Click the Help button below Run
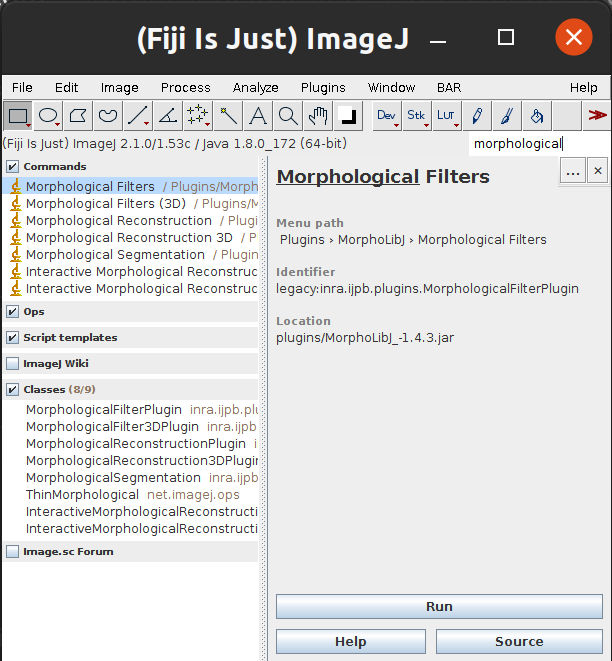The image size is (612, 661). (351, 641)
